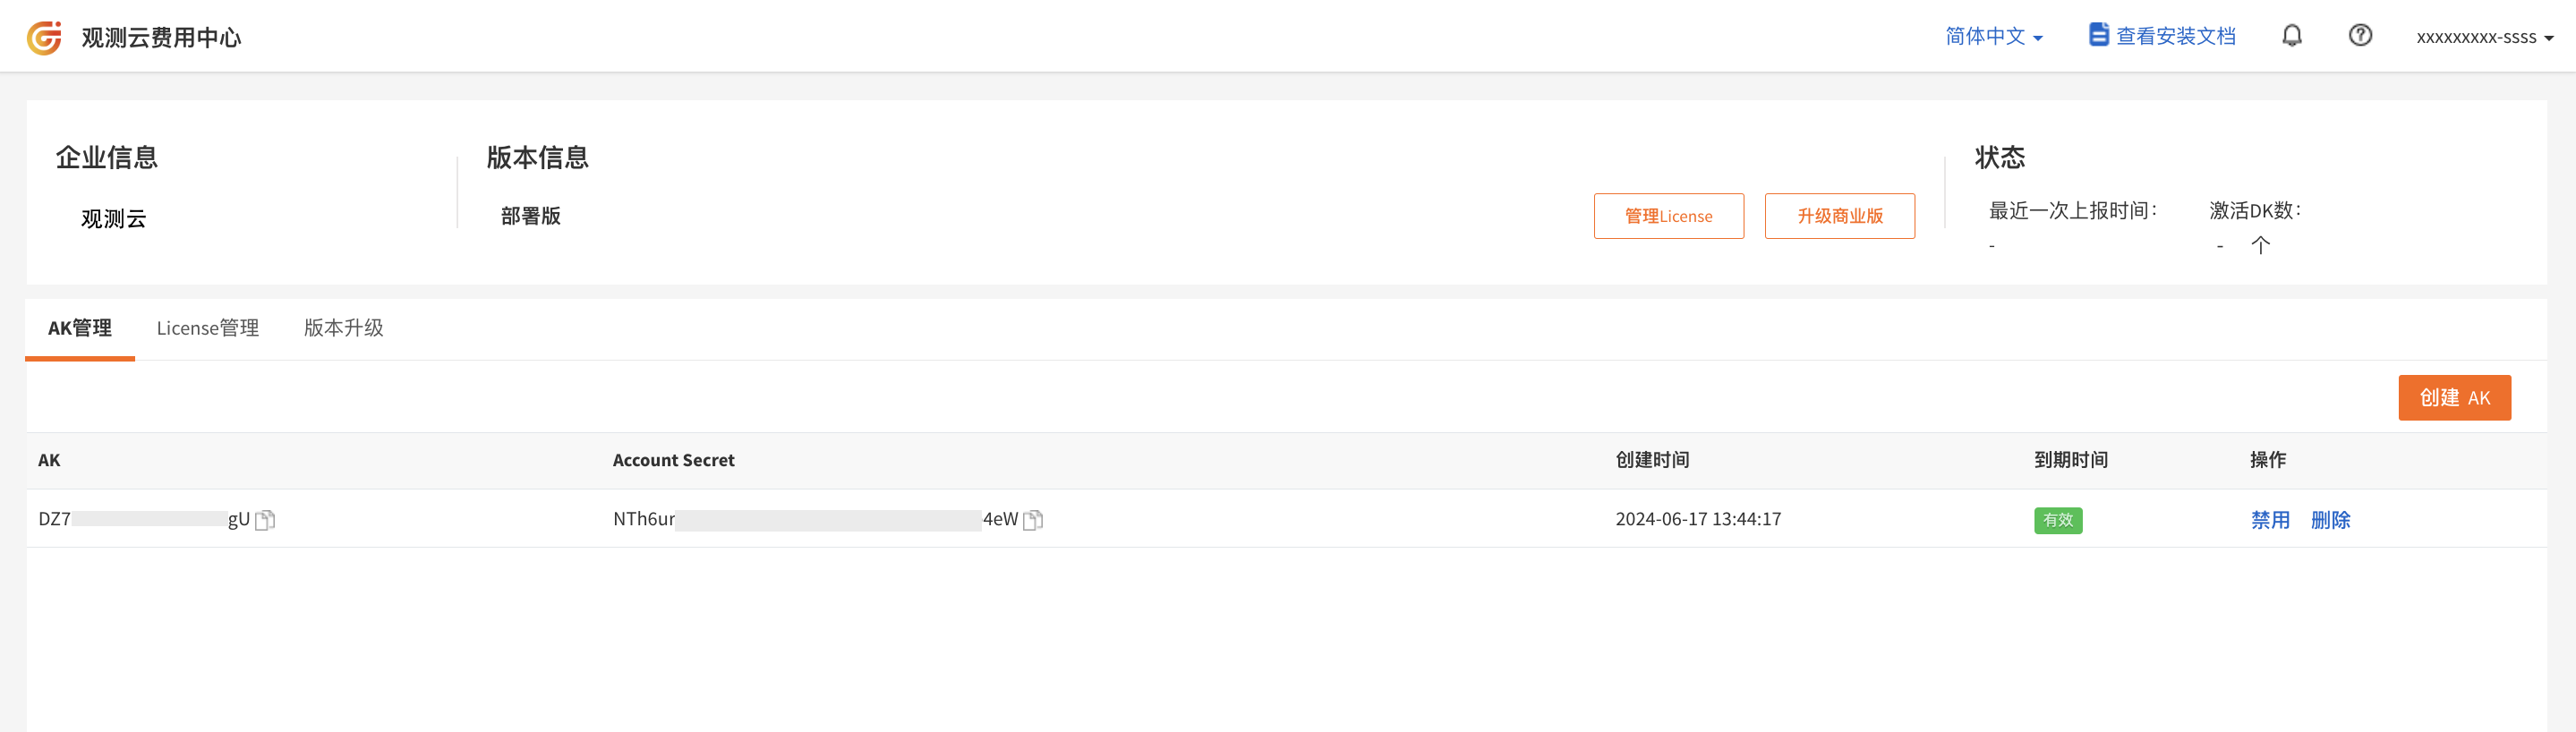Click the 升级商业版 button
2576x732 pixels.
click(x=1840, y=216)
